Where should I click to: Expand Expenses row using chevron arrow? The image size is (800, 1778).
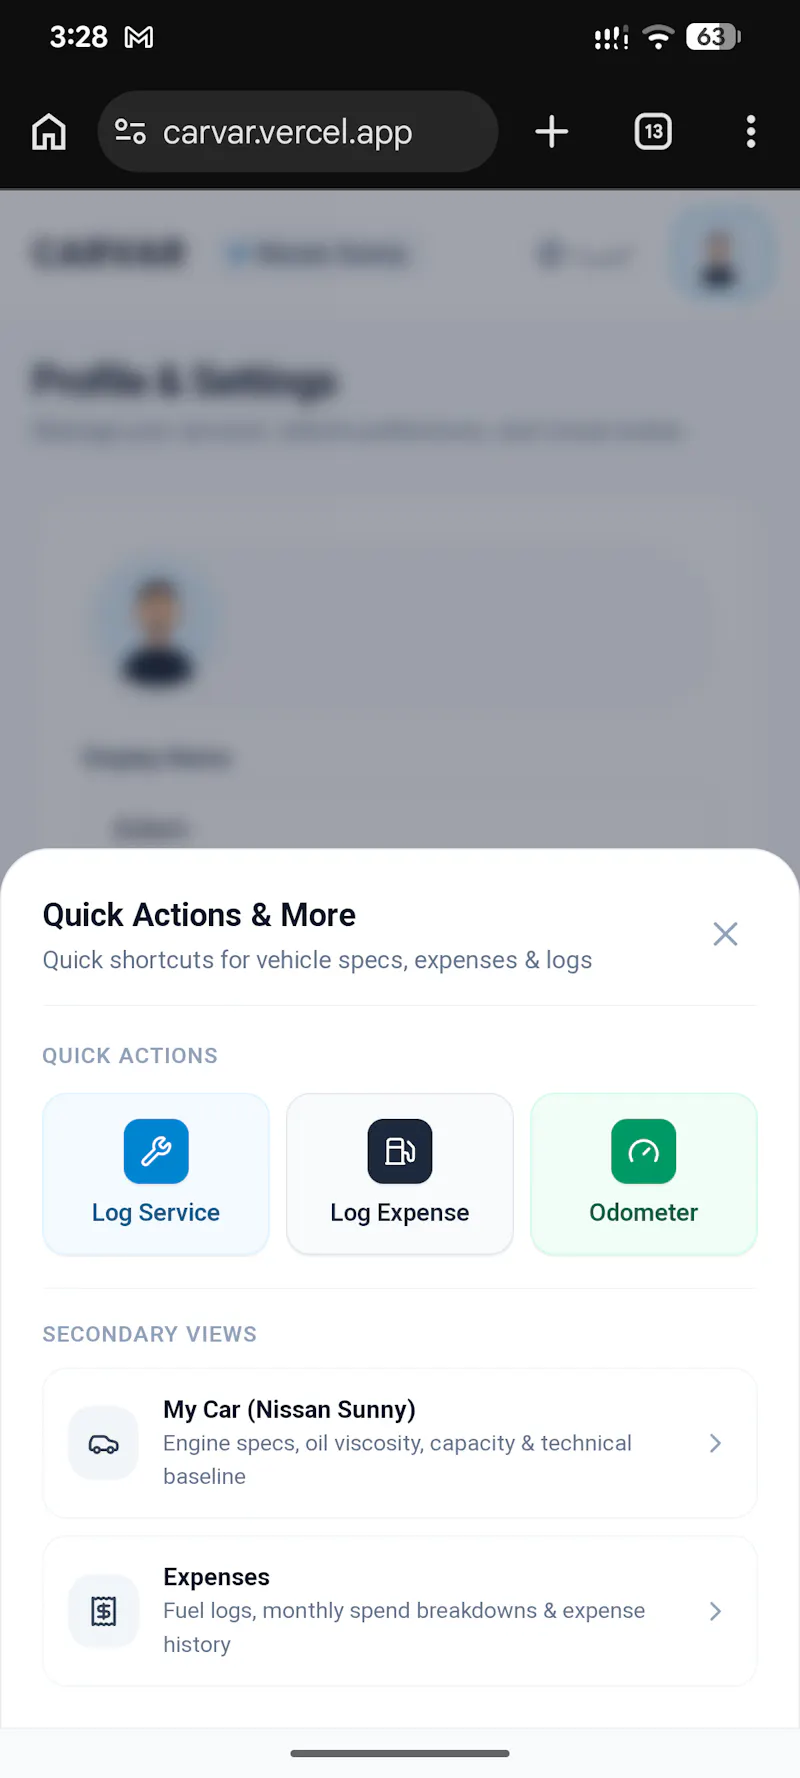coord(715,1611)
